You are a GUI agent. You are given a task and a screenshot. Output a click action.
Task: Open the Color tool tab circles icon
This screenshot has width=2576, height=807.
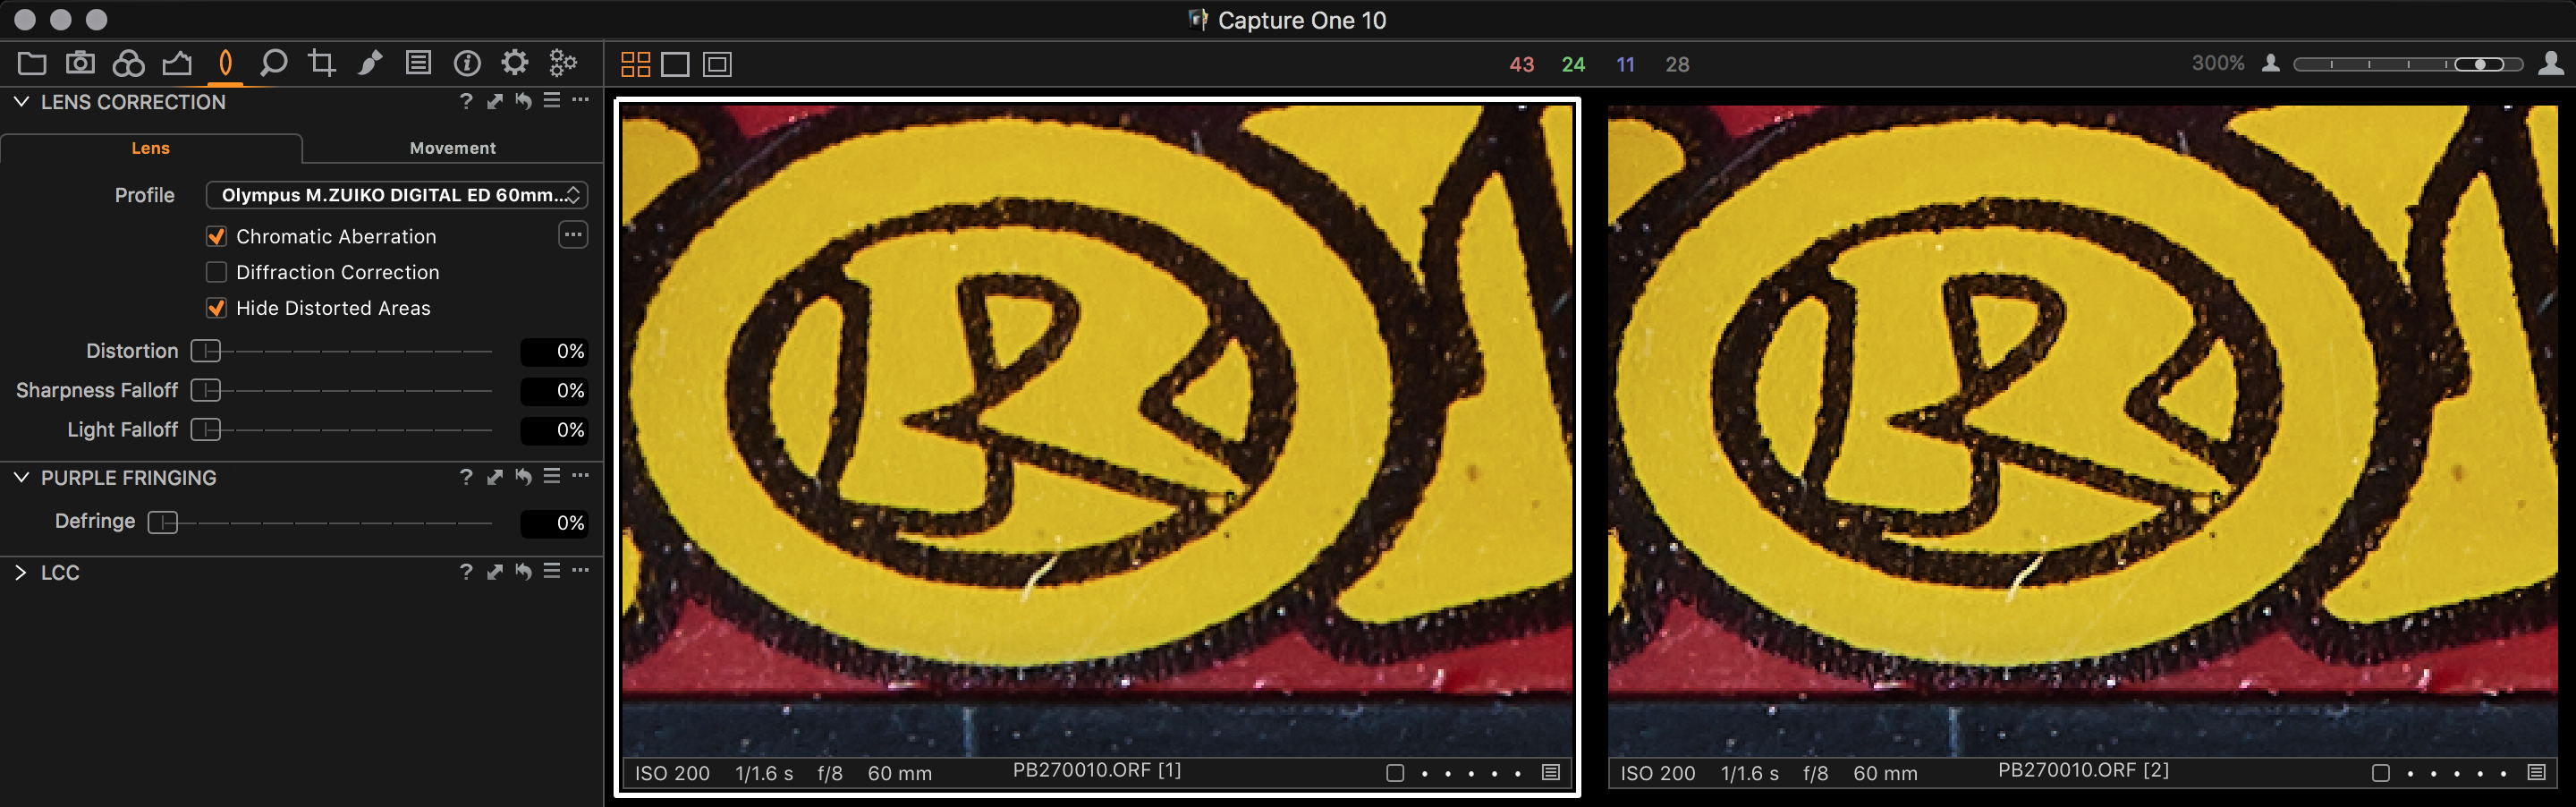coord(128,64)
